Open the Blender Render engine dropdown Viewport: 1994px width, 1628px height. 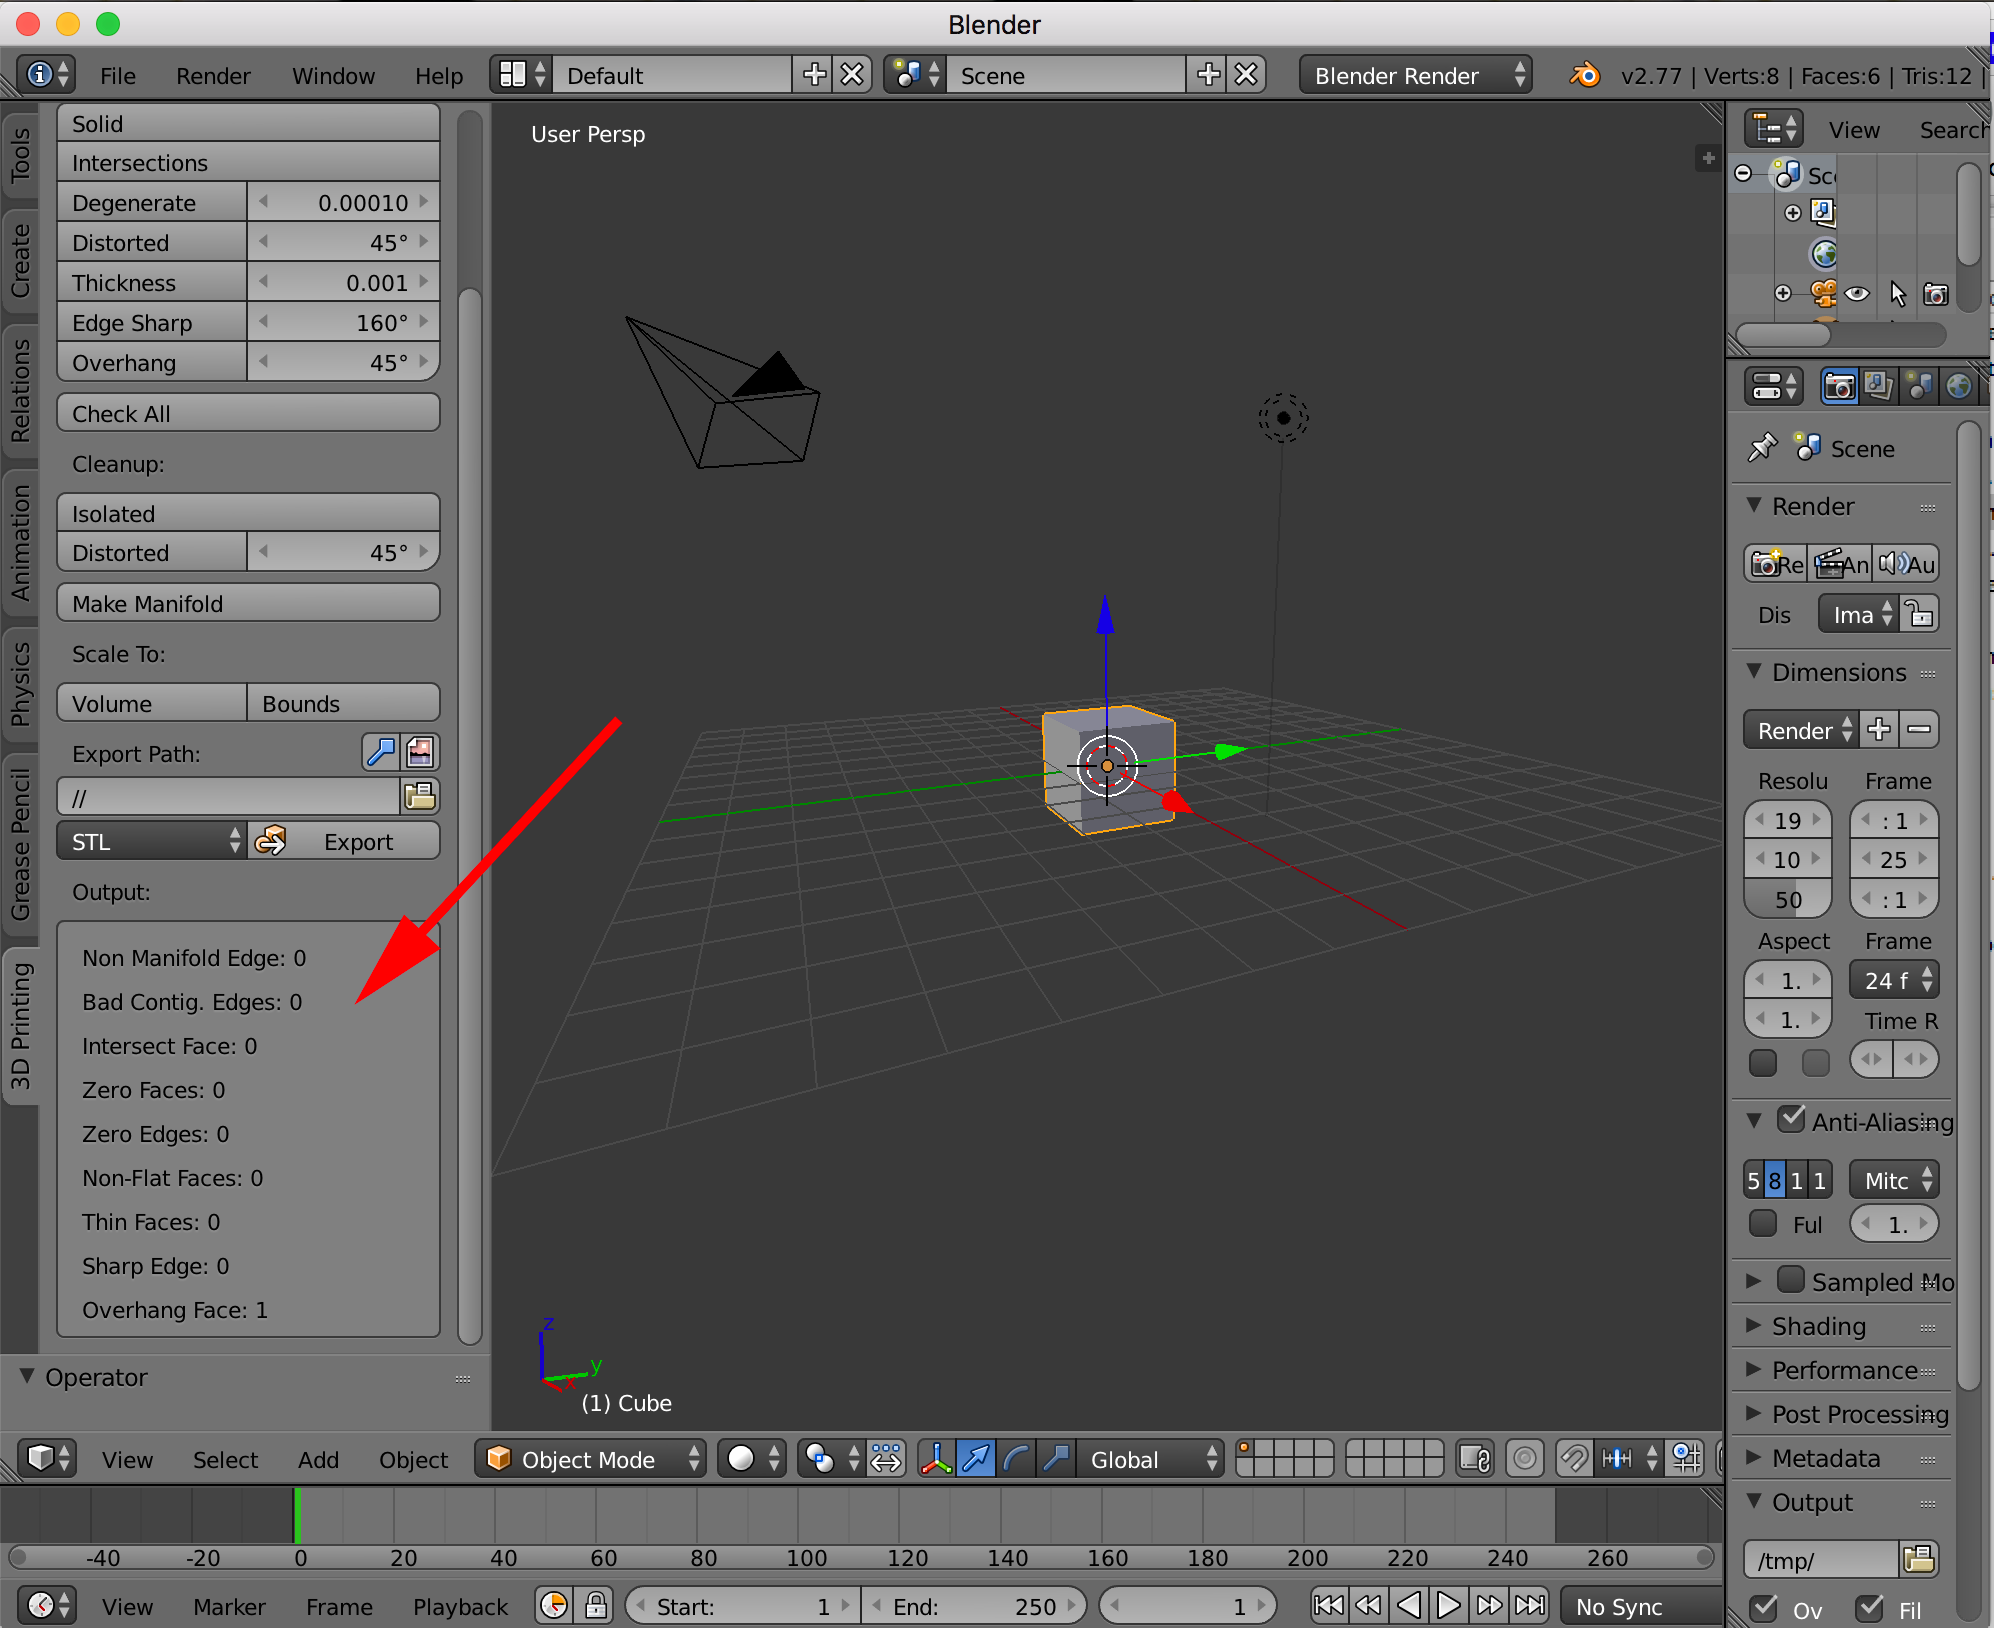[1415, 75]
